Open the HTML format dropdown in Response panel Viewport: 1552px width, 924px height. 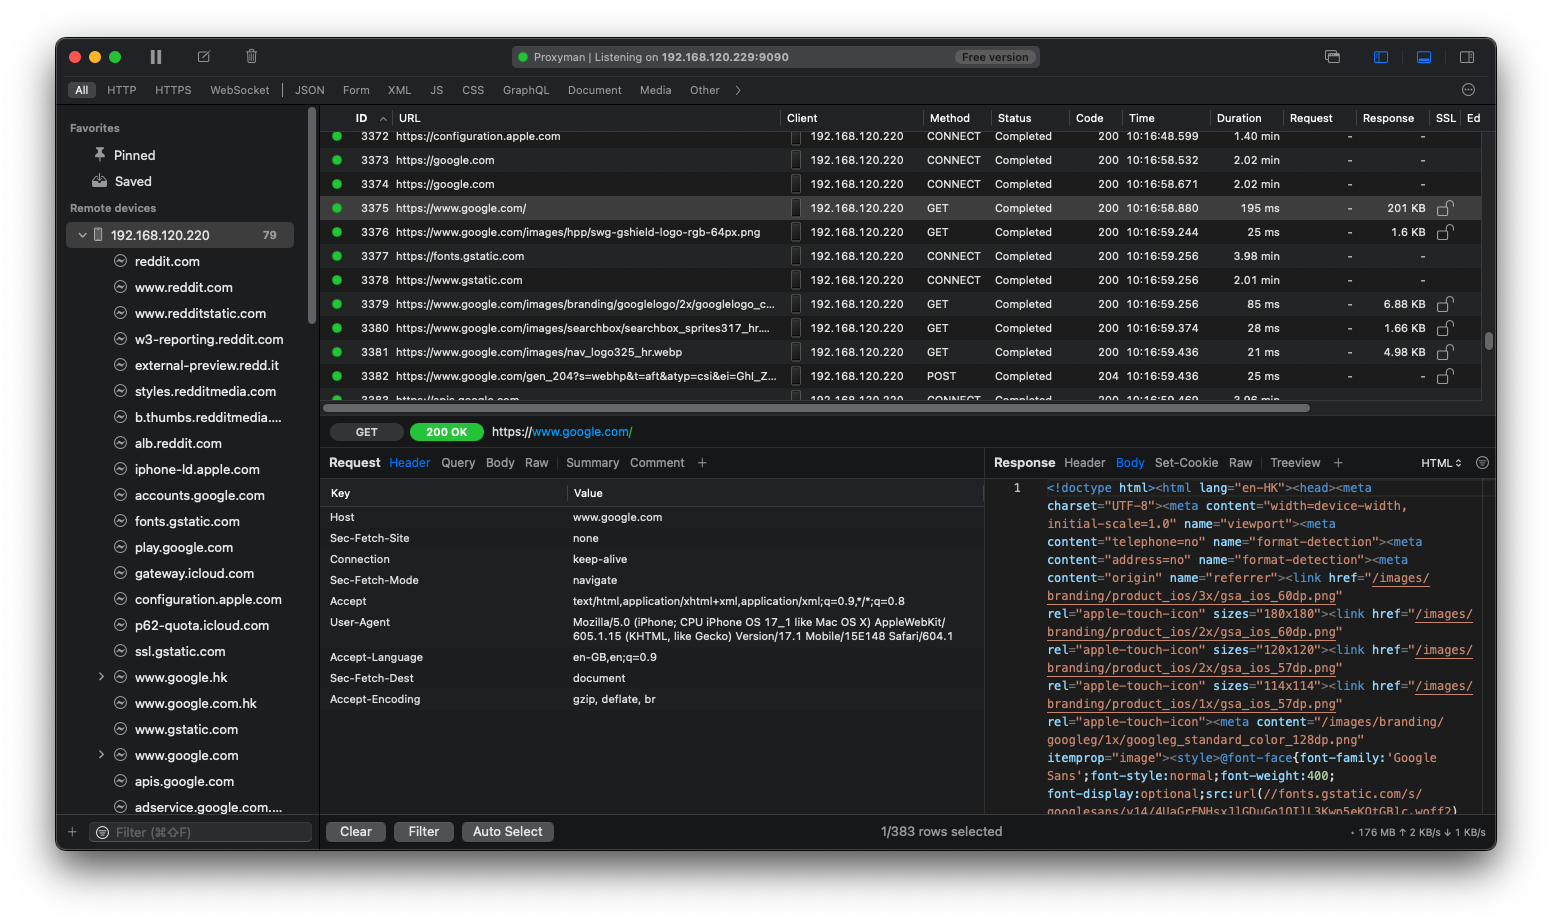pyautogui.click(x=1440, y=462)
